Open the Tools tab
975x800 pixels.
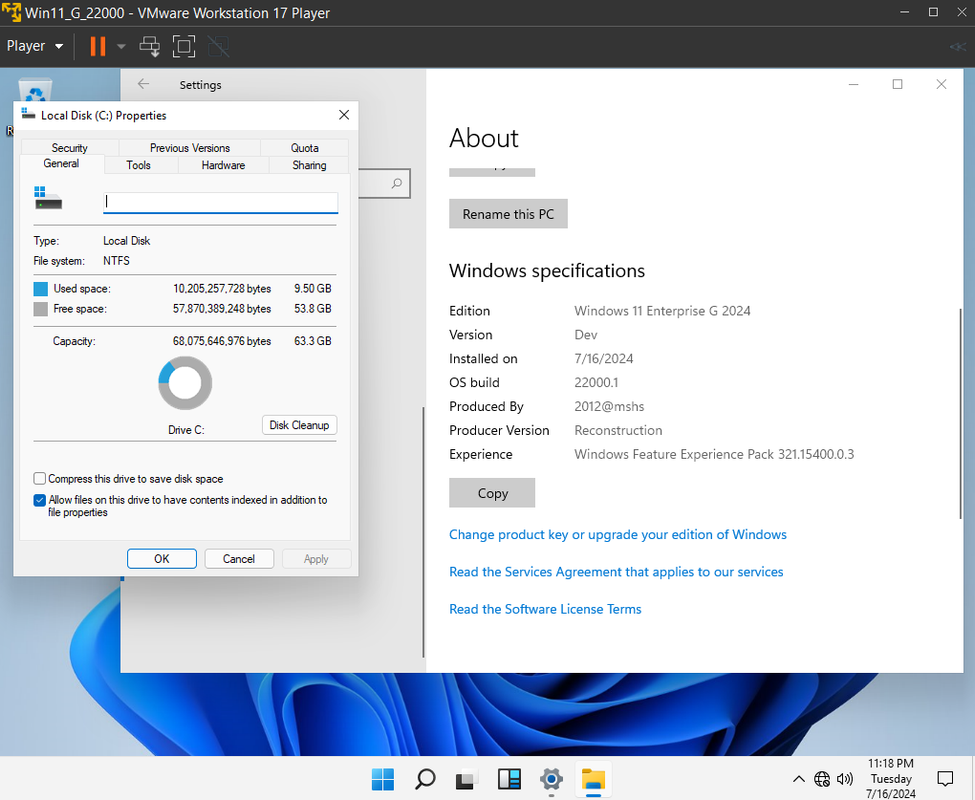139,165
